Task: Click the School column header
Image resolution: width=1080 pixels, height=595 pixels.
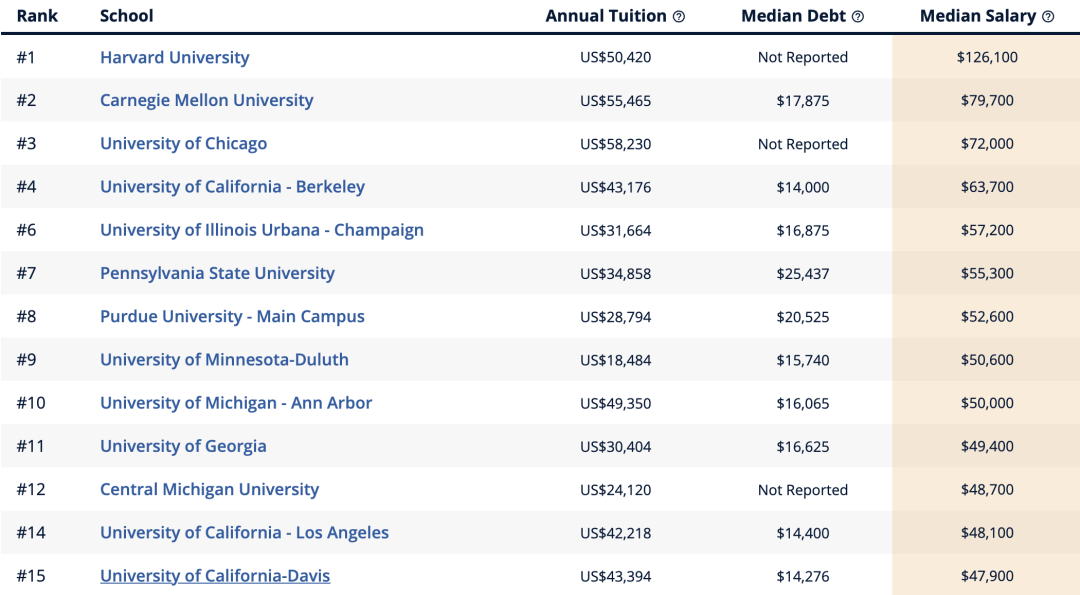Action: tap(127, 17)
